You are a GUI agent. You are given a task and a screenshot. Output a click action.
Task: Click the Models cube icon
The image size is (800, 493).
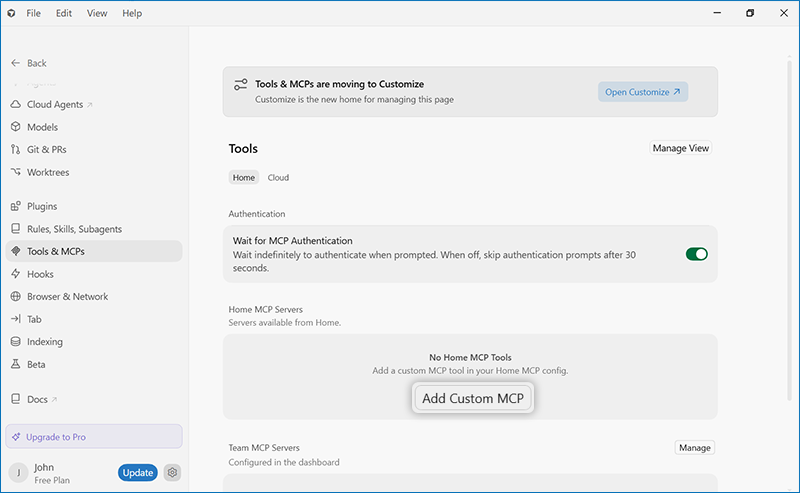pos(16,127)
